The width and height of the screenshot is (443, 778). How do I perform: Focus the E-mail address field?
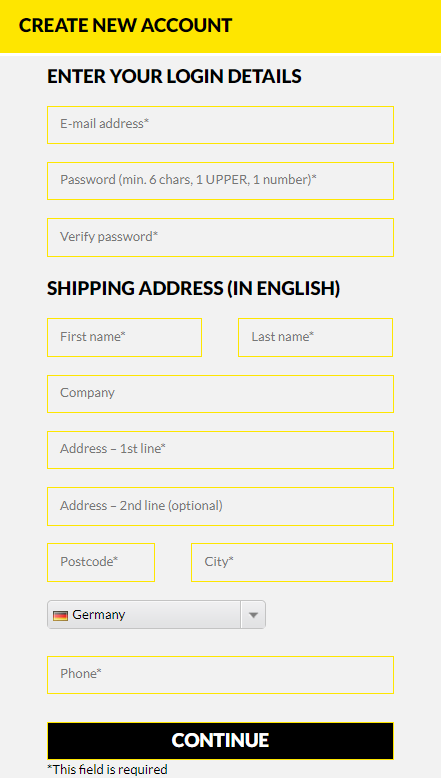tap(221, 125)
